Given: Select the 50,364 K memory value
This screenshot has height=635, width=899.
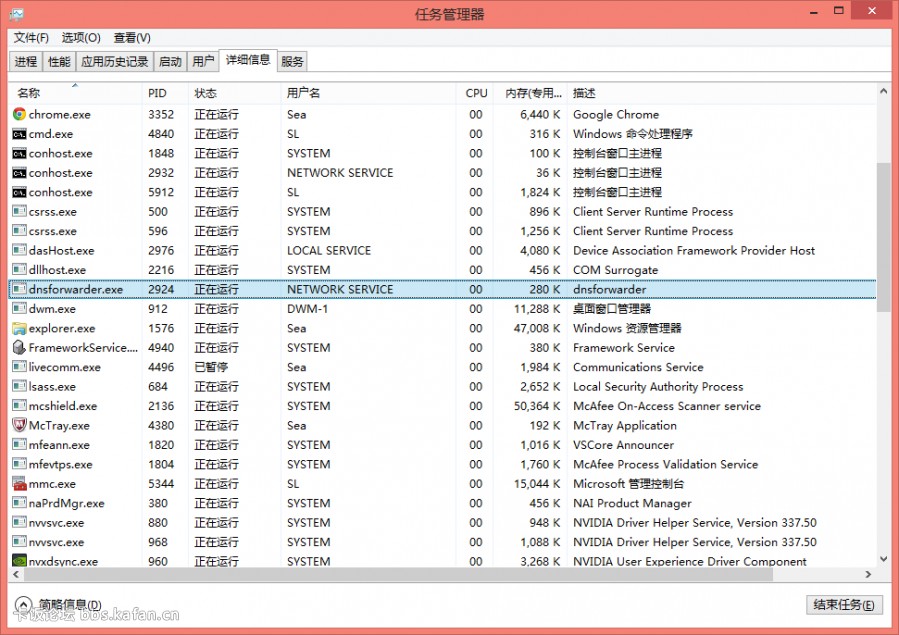Looking at the screenshot, I should 537,406.
